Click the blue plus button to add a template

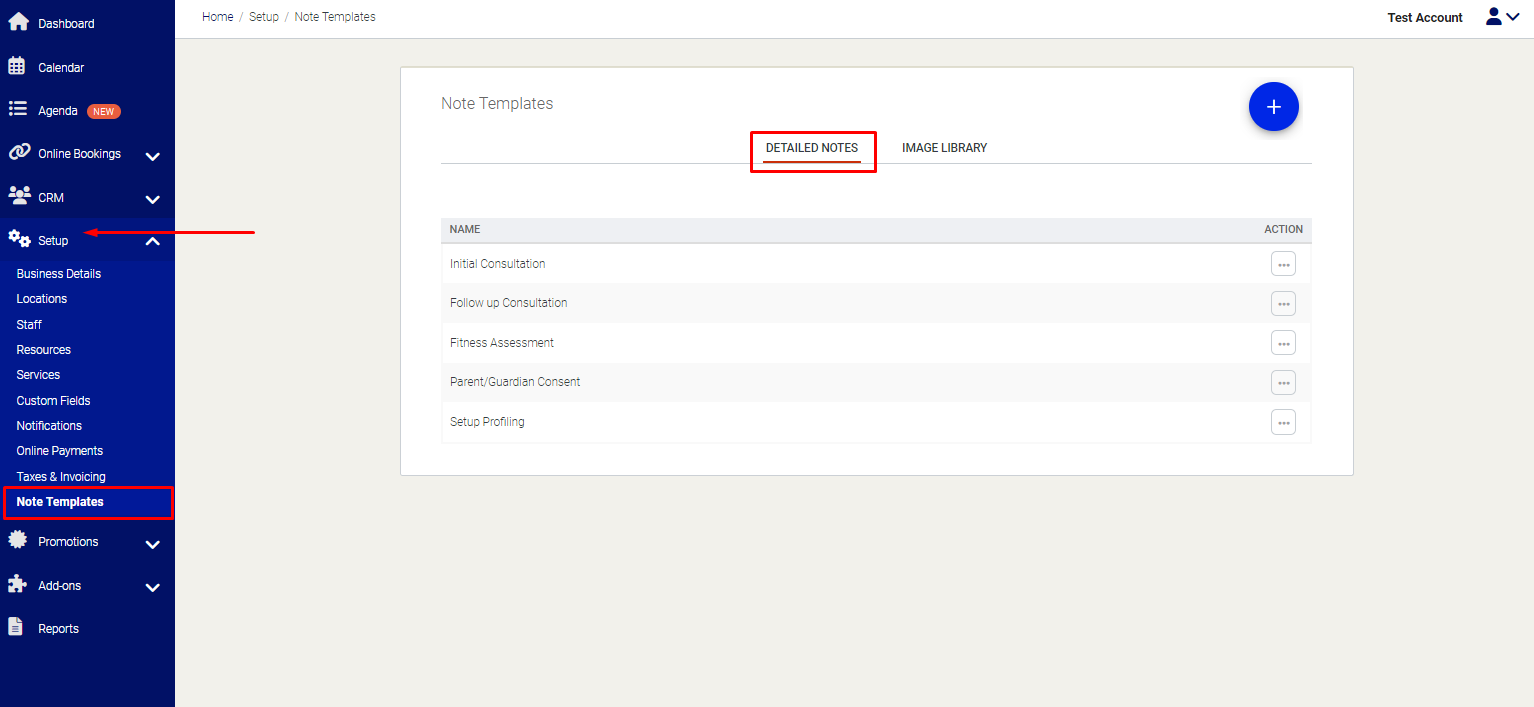1273,106
